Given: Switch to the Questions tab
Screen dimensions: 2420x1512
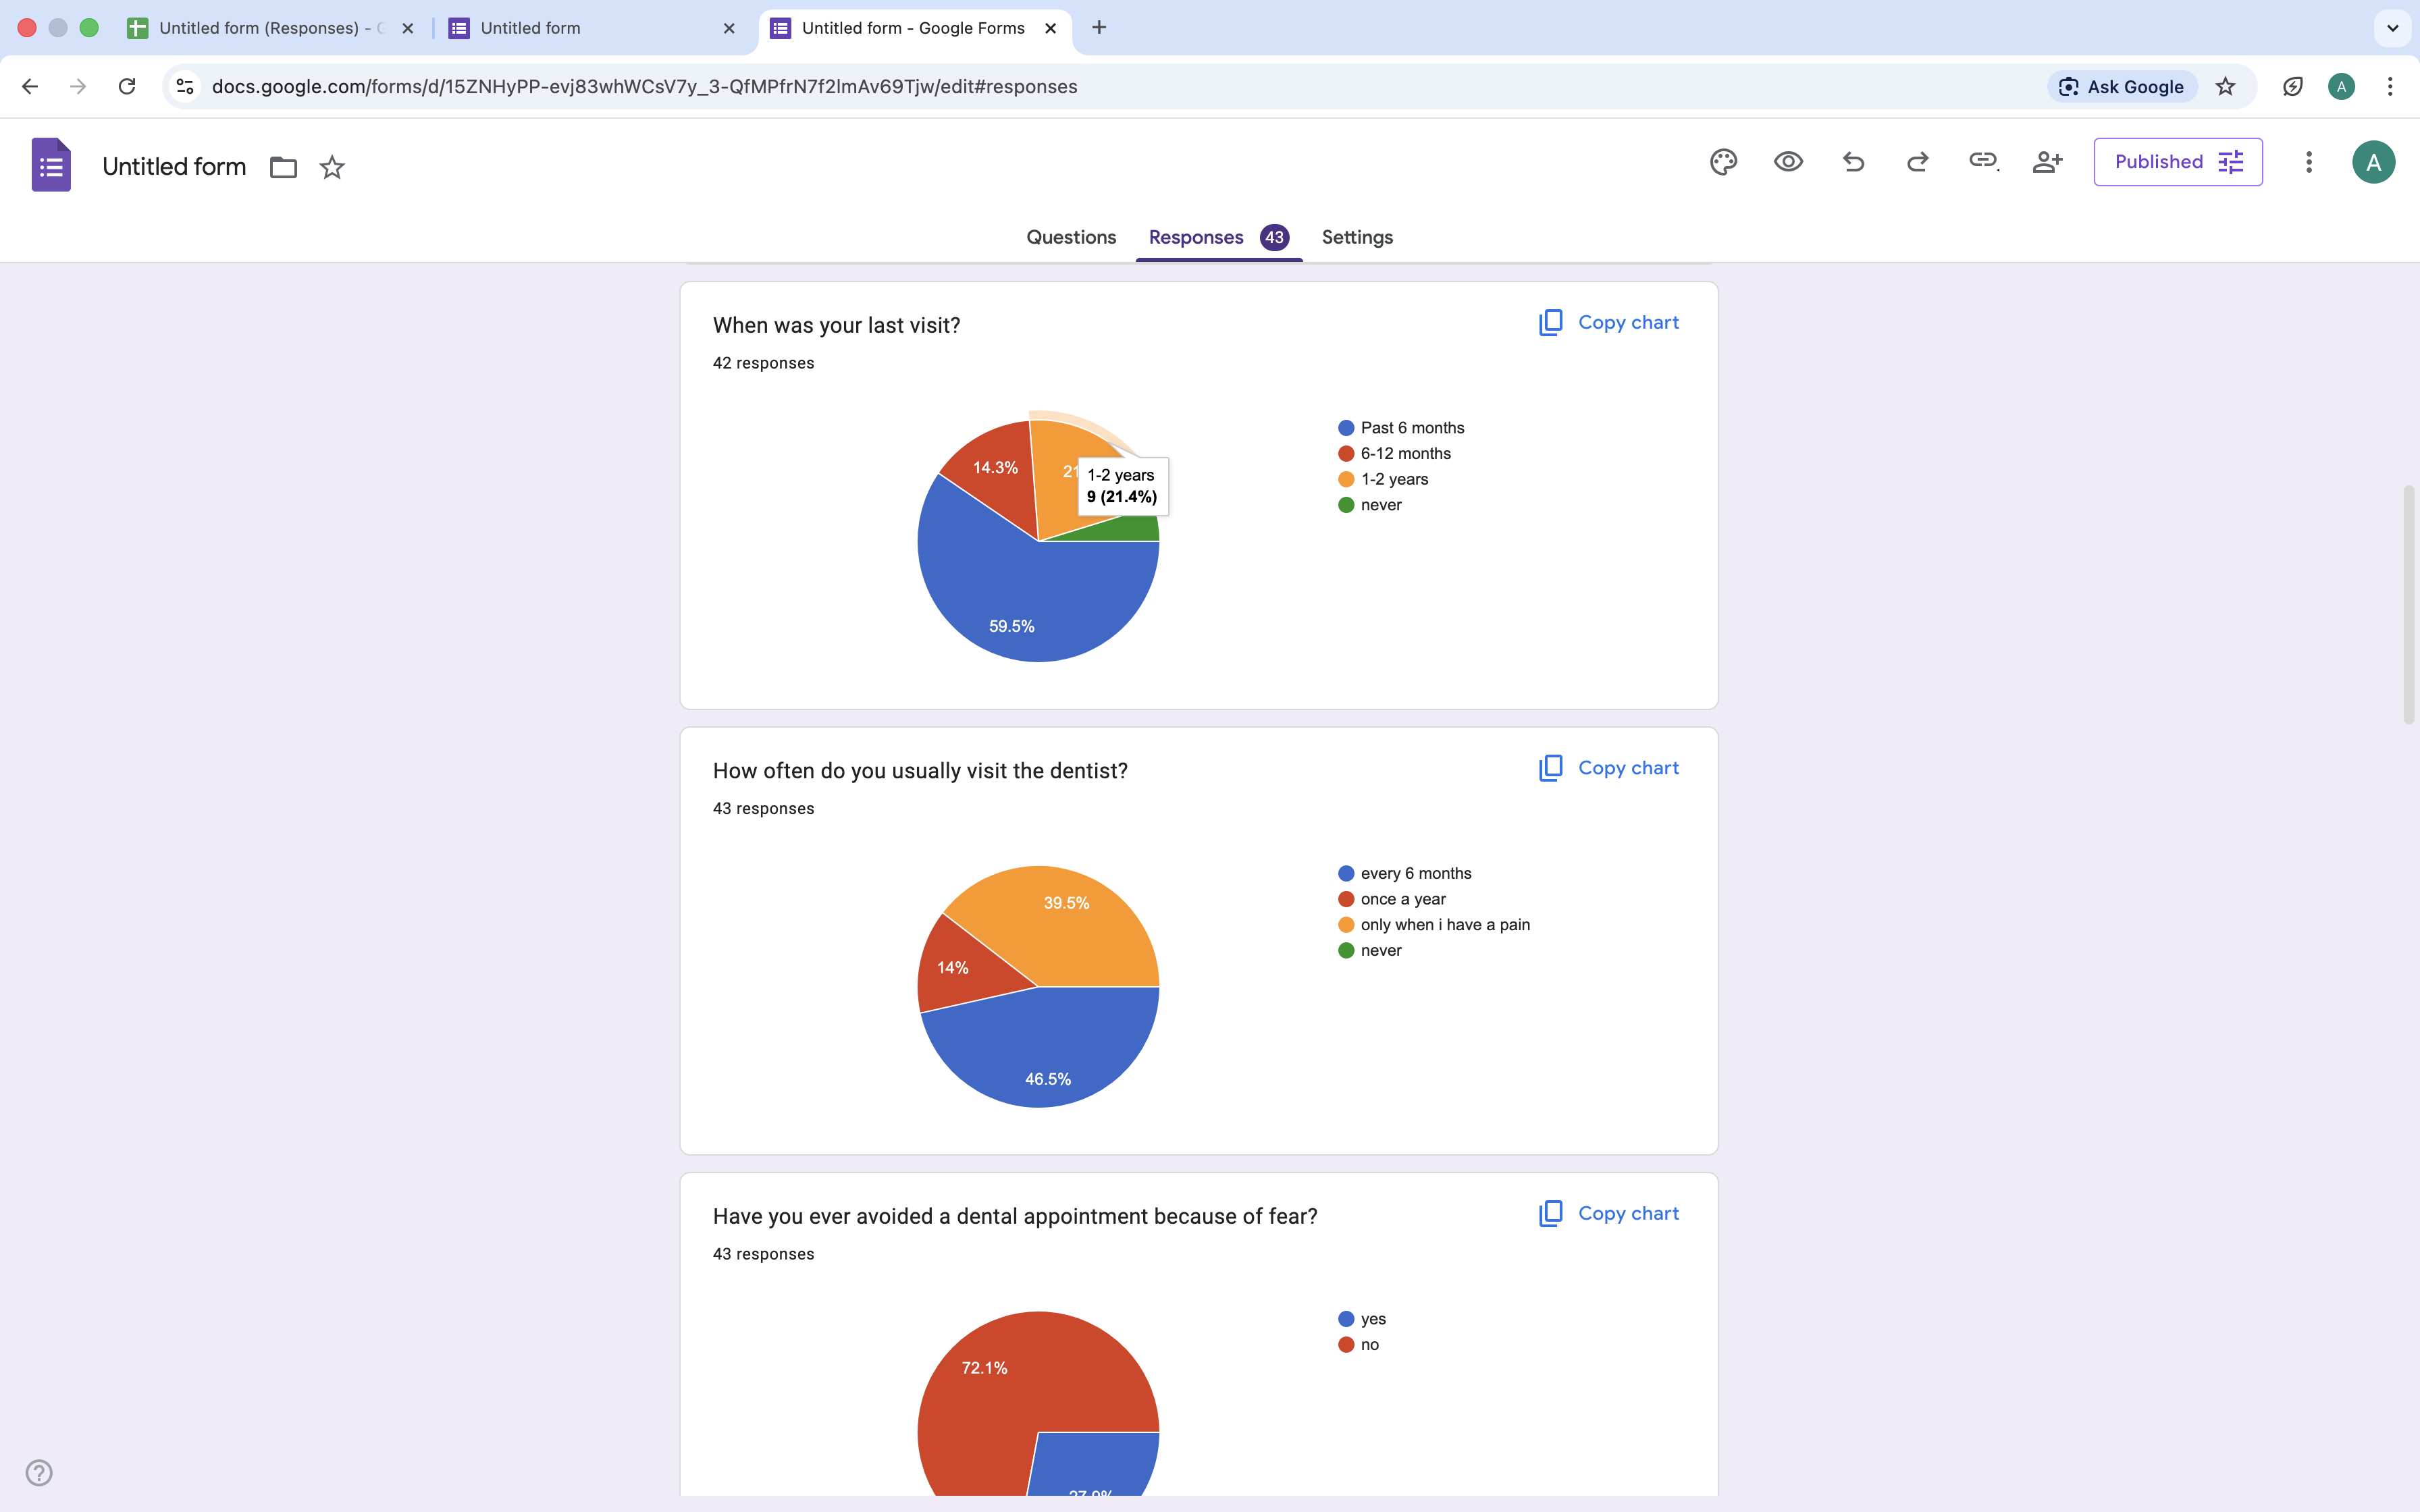Looking at the screenshot, I should (1071, 237).
